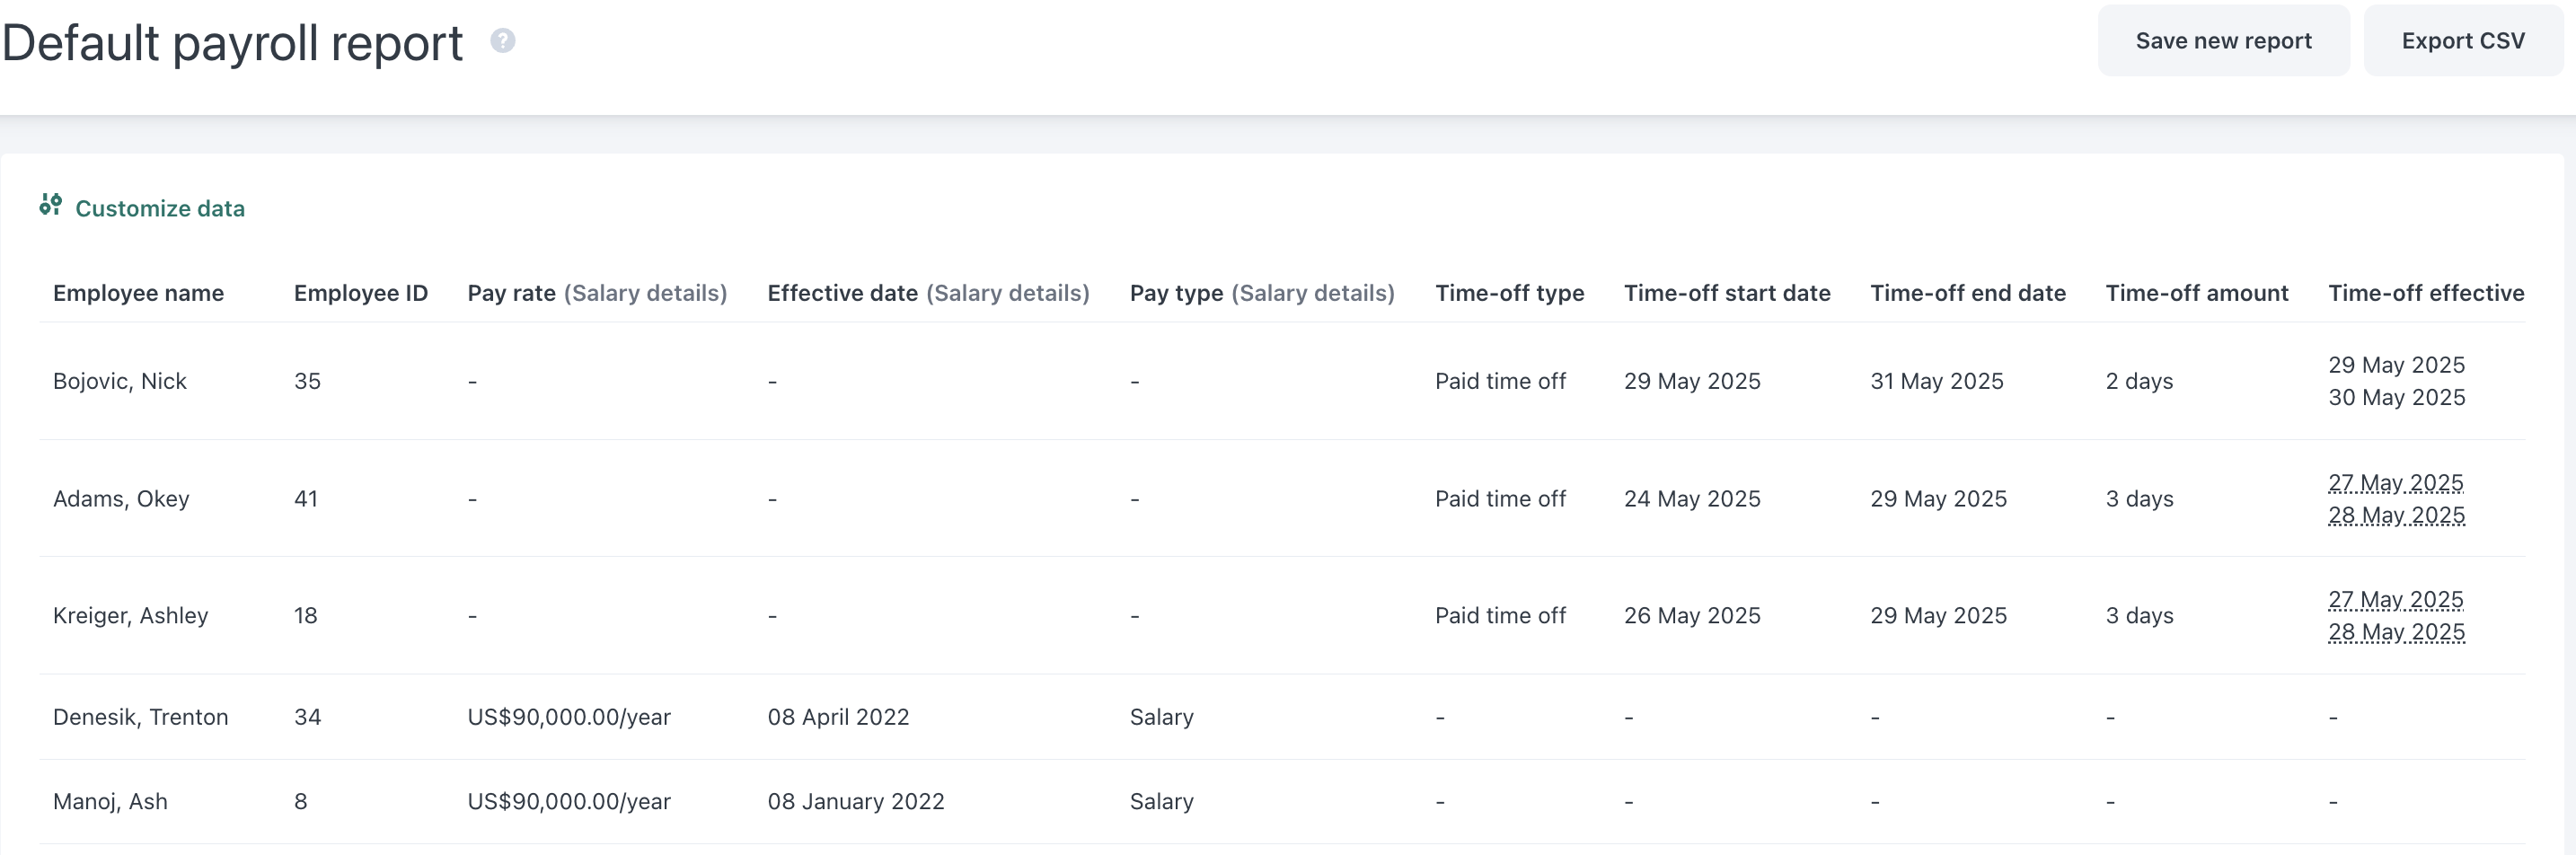
Task: Click start date 24 May 2025
Action: pyautogui.click(x=1692, y=498)
